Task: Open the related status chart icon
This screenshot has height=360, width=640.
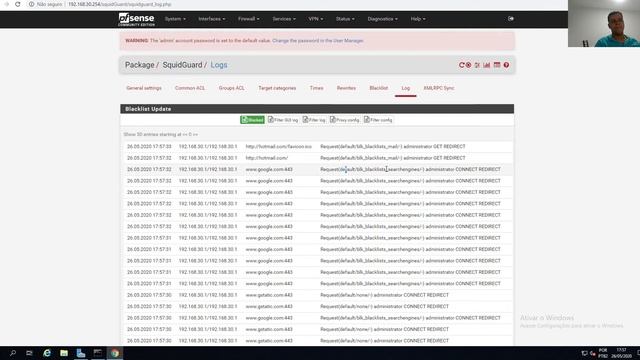Action: (x=487, y=65)
